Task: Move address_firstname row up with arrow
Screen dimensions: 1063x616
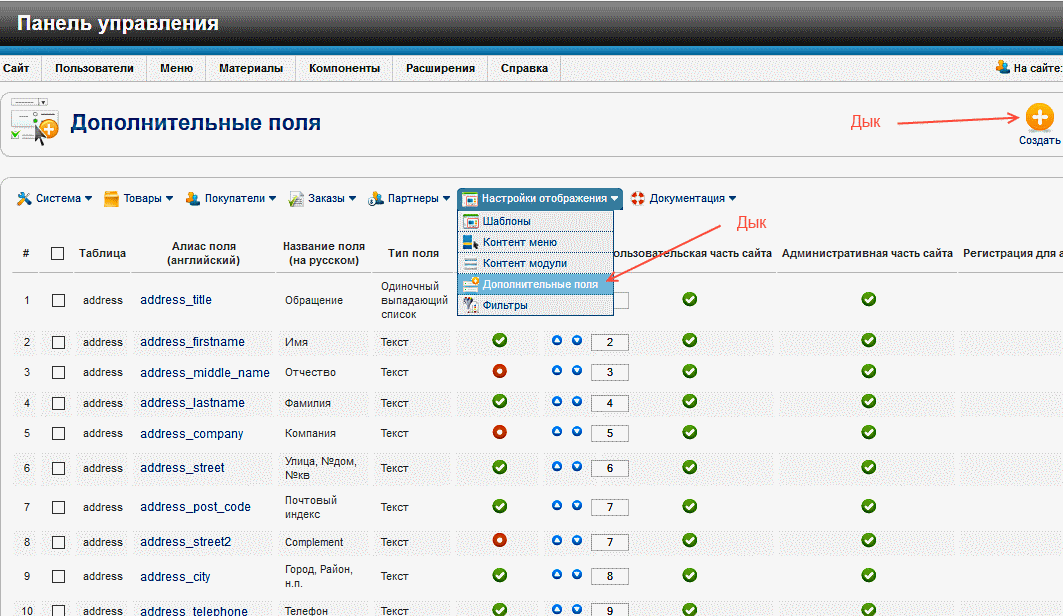Action: tap(557, 341)
